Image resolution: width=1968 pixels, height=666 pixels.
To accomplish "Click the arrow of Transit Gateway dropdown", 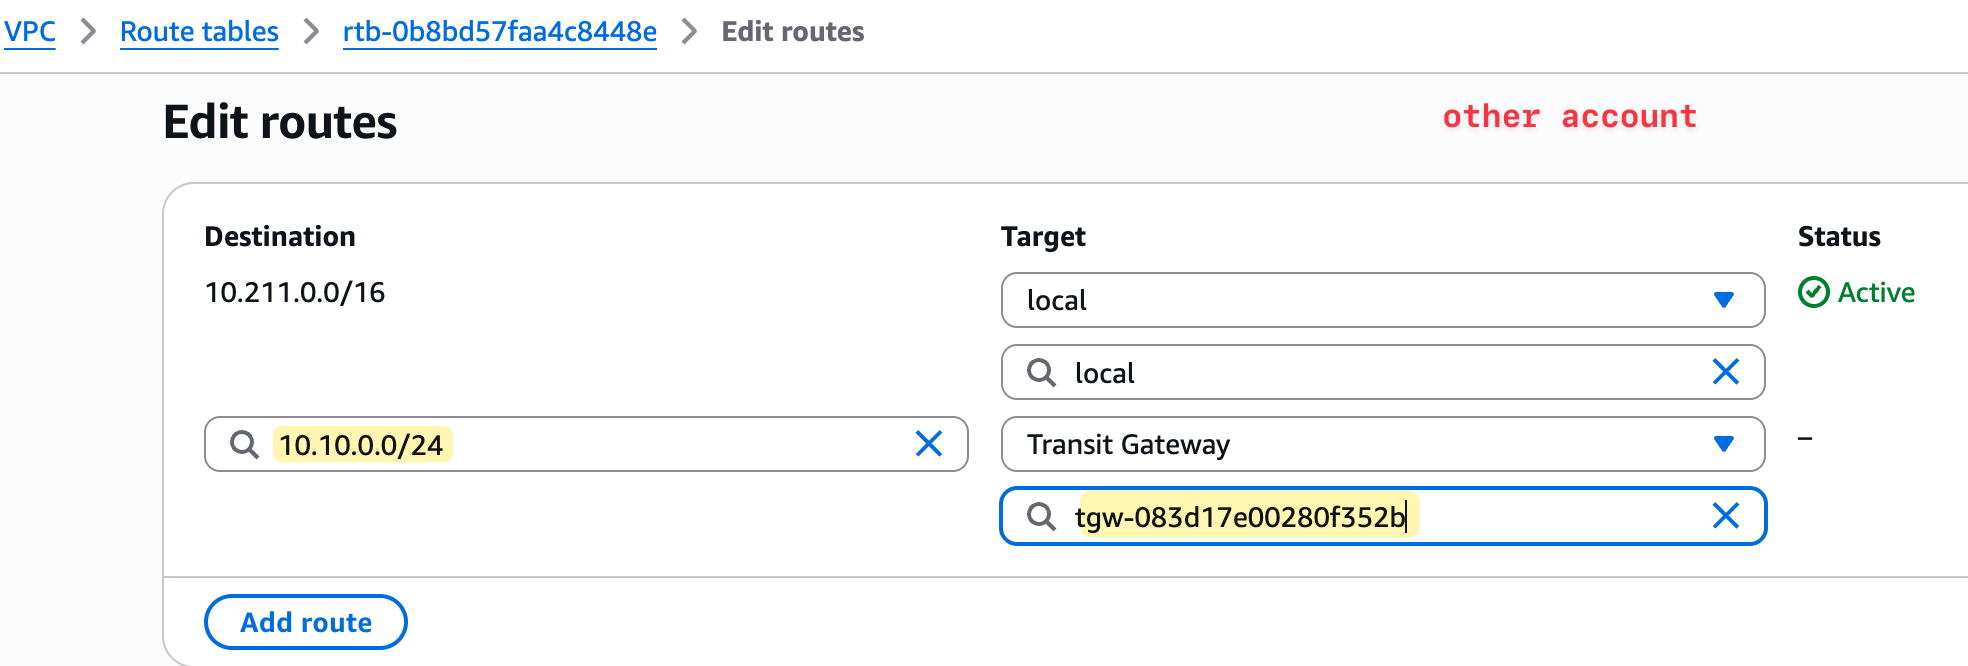I will 1723,444.
